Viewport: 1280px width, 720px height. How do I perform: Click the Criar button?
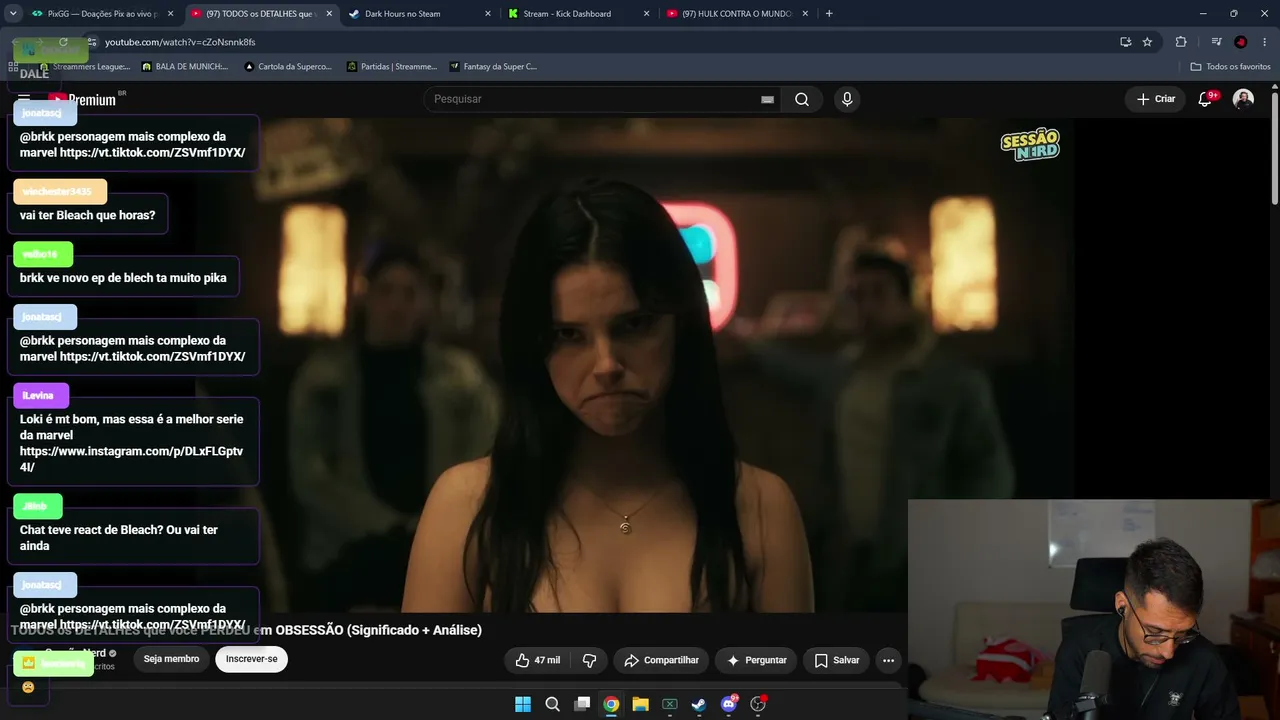[1156, 99]
